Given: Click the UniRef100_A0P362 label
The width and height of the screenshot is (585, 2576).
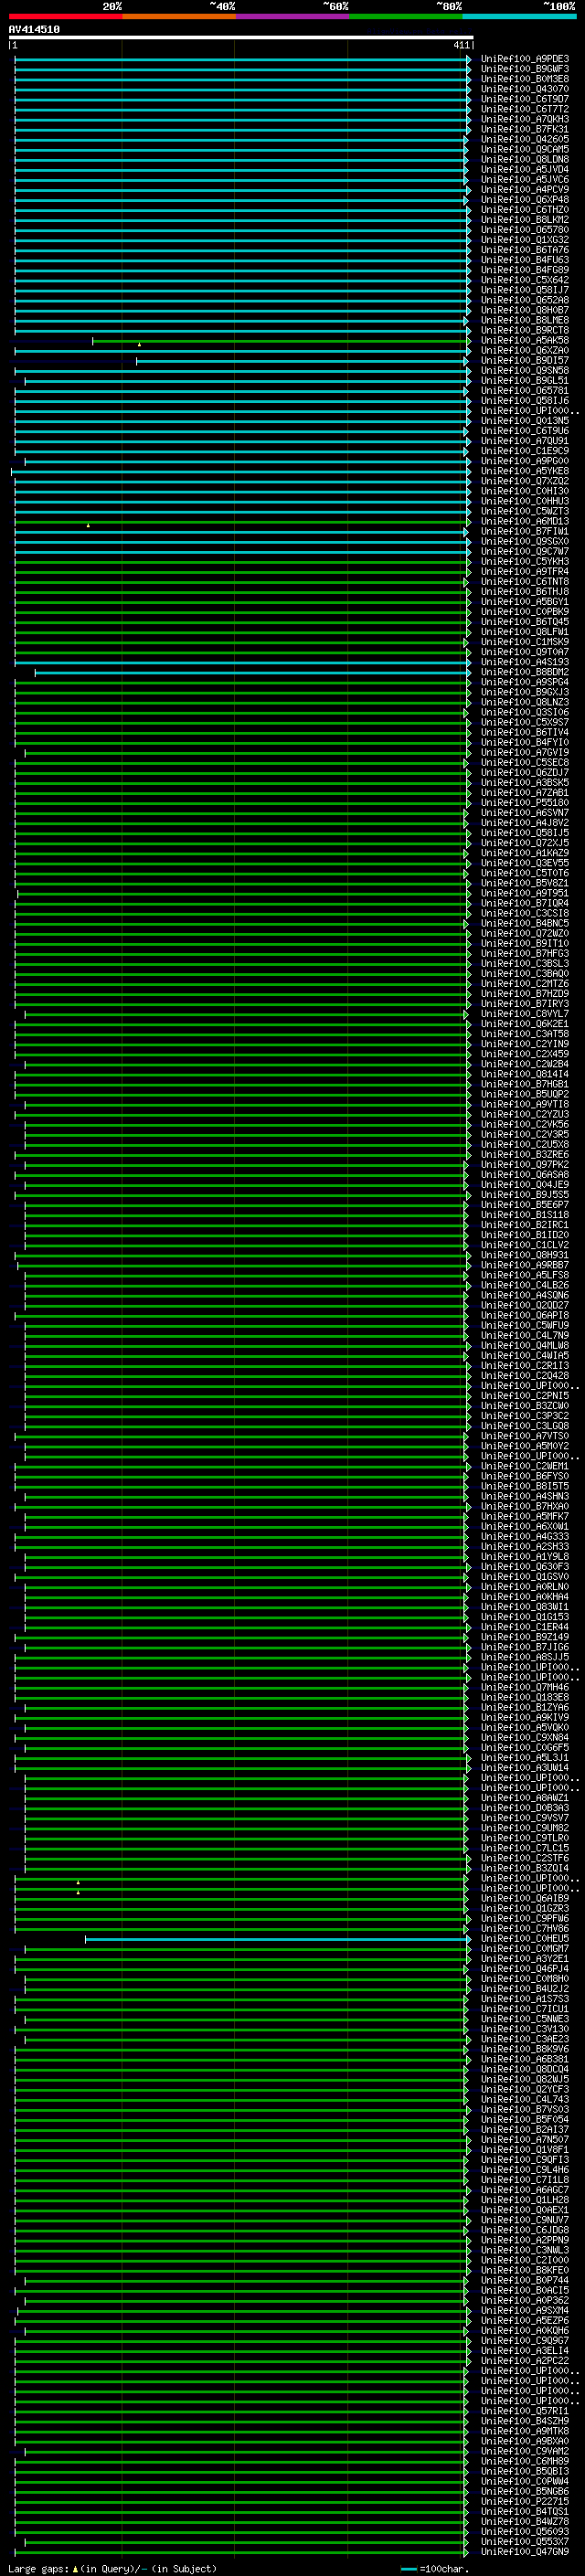Looking at the screenshot, I should tap(524, 2300).
